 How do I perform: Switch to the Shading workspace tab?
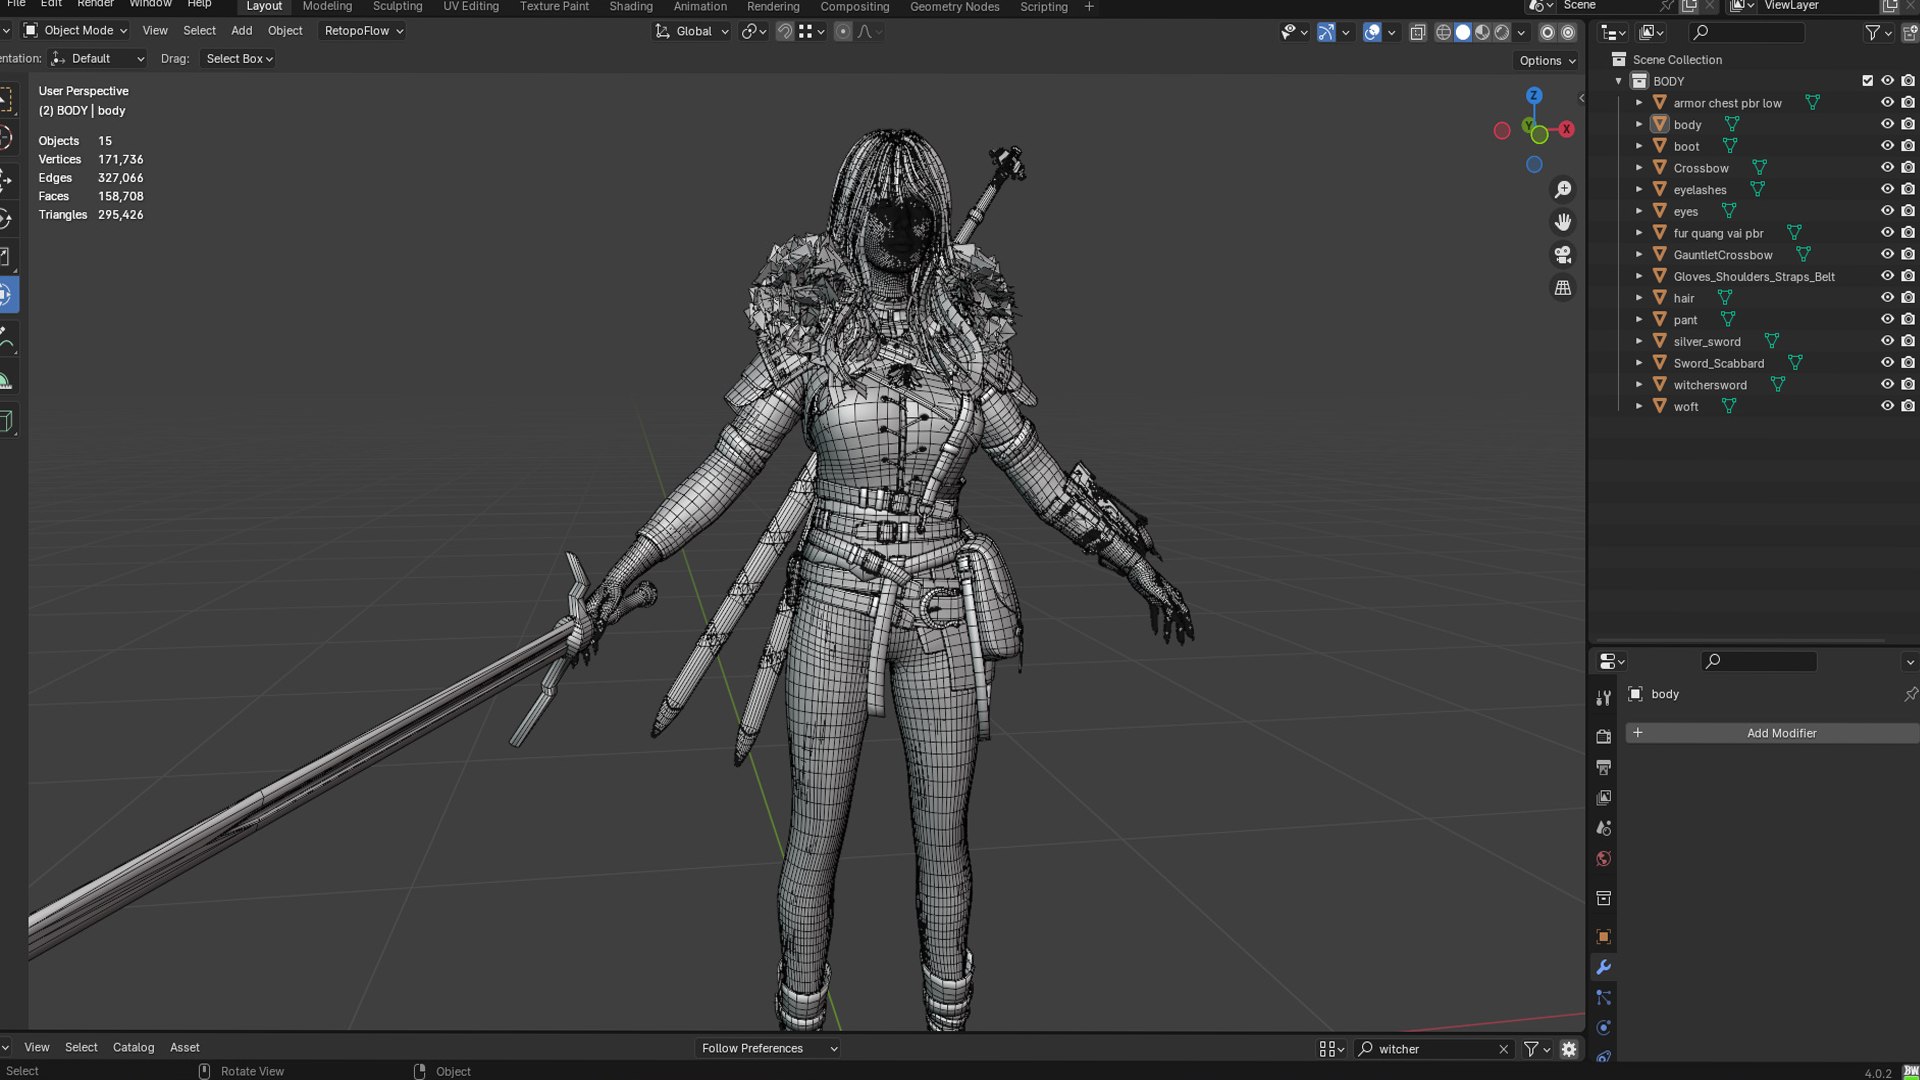pos(631,7)
